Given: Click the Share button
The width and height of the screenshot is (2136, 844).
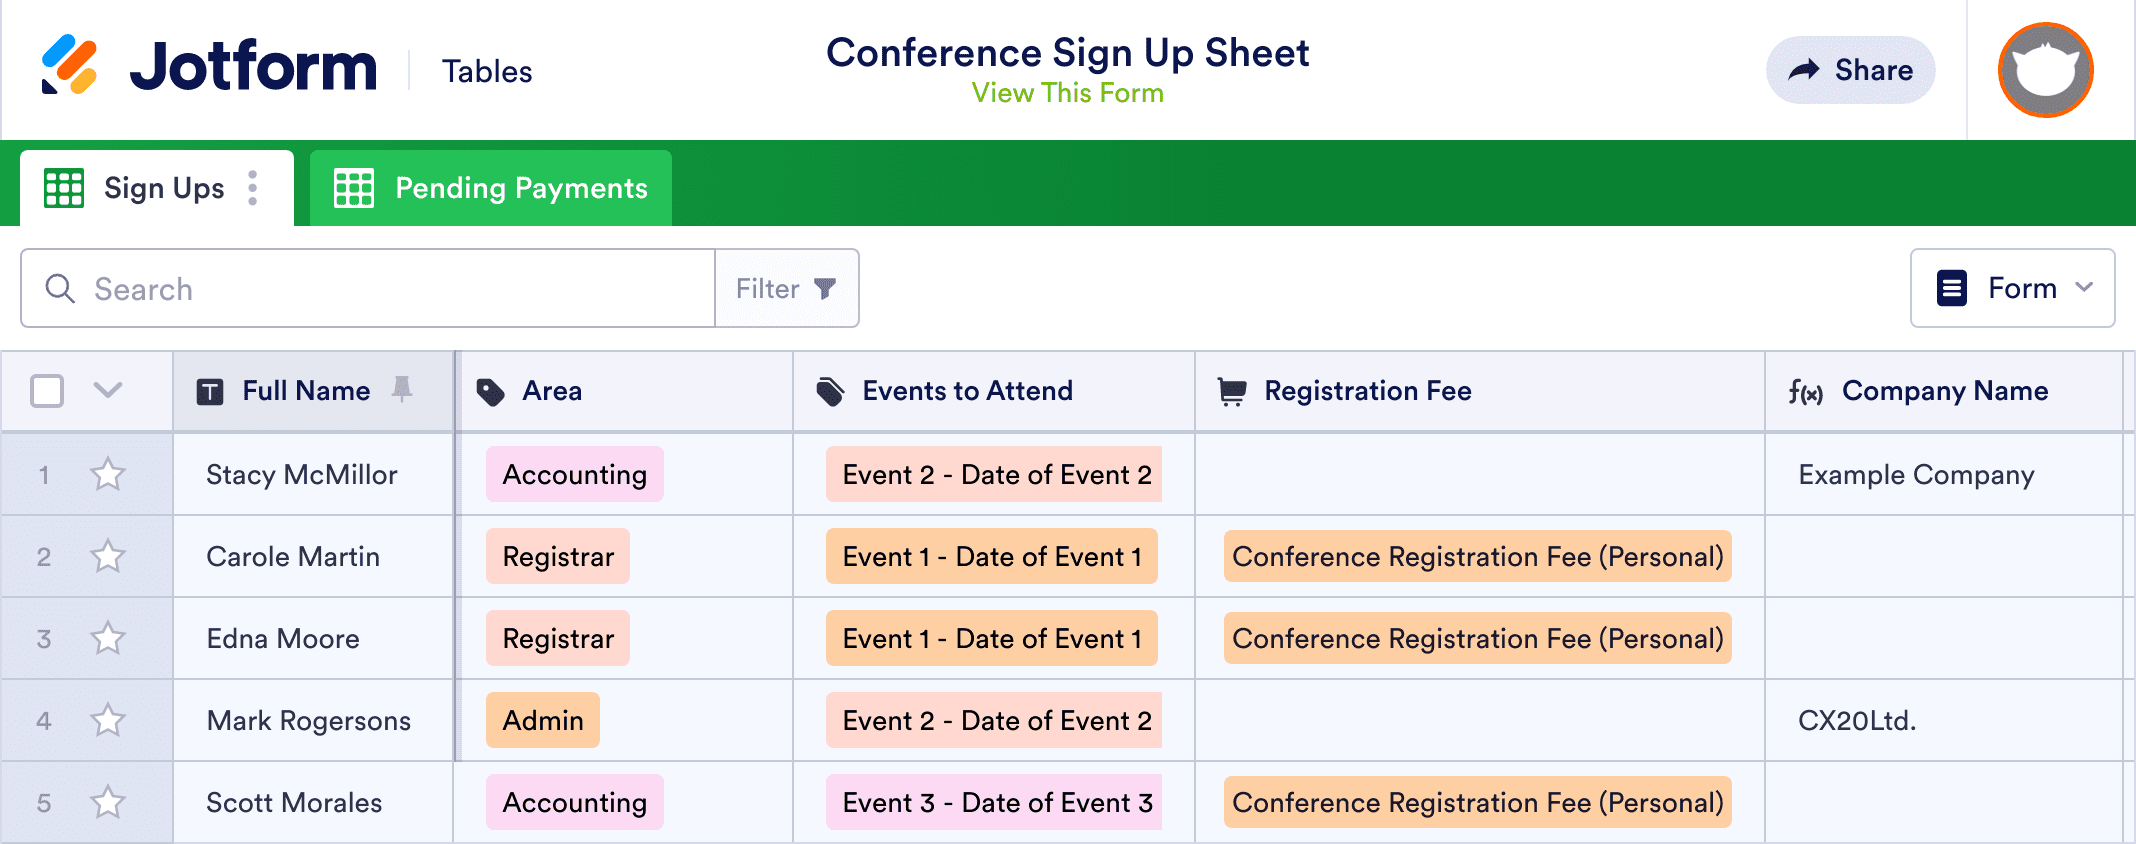Looking at the screenshot, I should 1850,70.
